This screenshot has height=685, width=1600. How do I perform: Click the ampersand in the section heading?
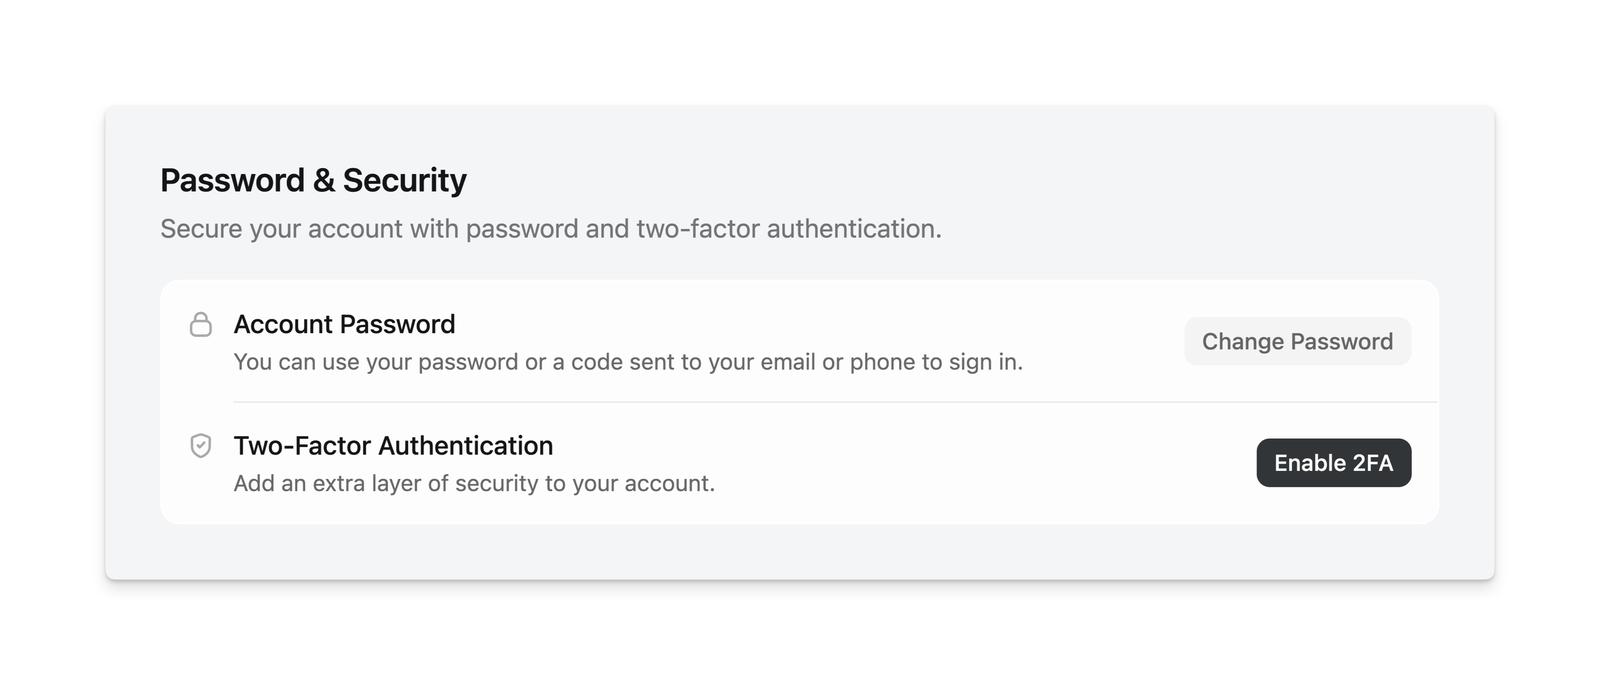pos(323,181)
